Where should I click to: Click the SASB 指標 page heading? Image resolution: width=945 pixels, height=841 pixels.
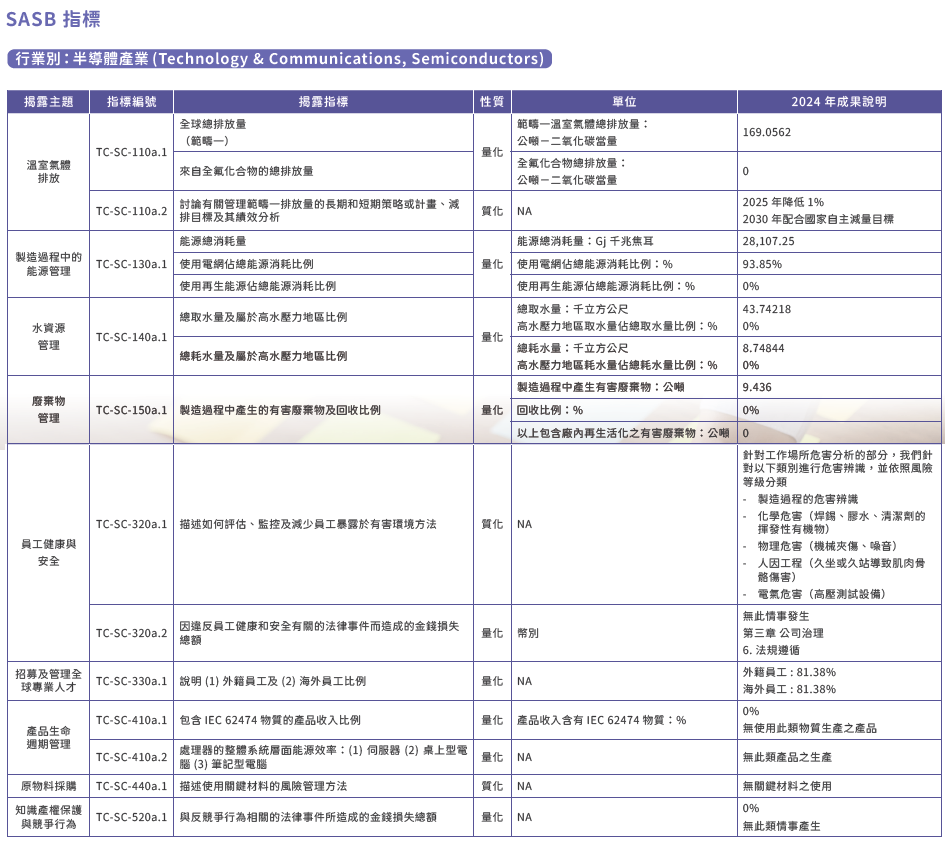53,19
